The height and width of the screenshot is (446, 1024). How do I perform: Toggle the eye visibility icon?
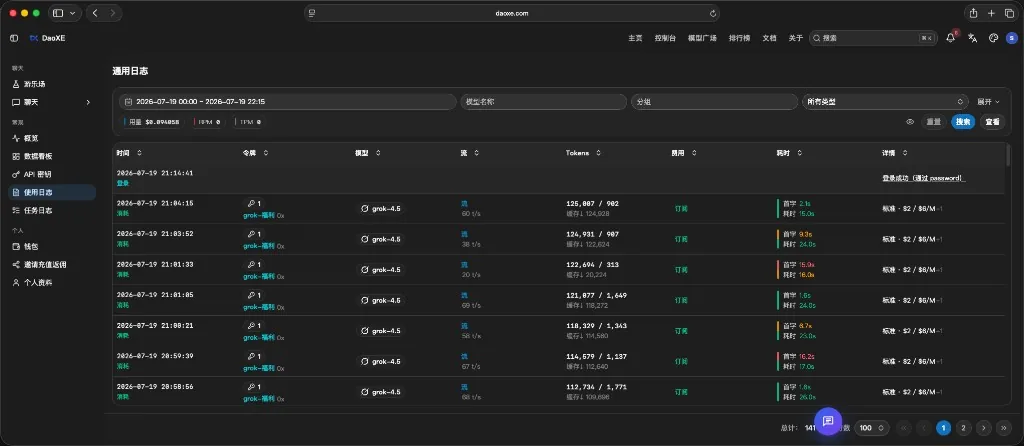click(910, 122)
